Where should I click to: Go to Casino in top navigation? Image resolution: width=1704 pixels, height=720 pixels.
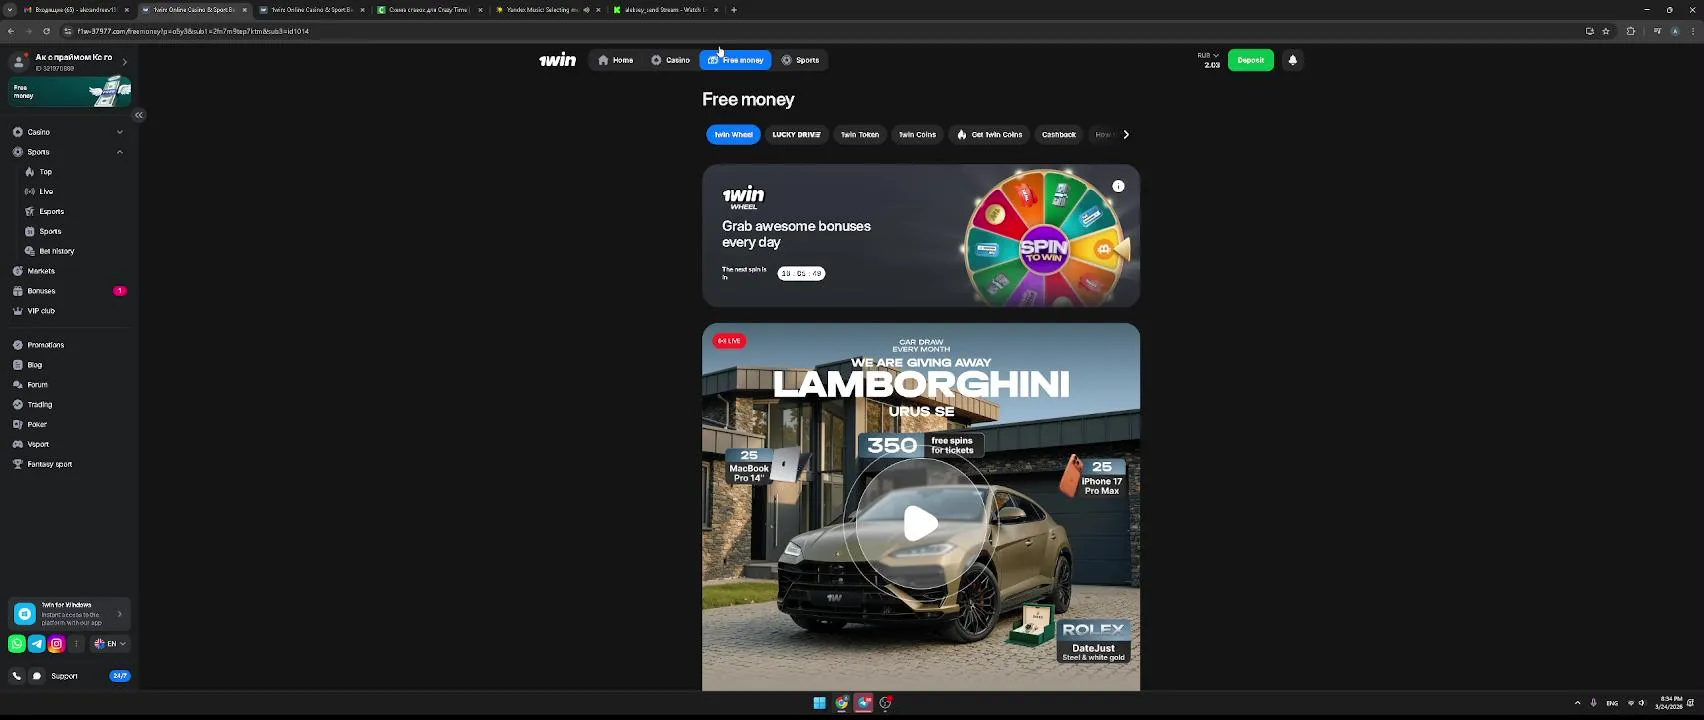tap(670, 60)
